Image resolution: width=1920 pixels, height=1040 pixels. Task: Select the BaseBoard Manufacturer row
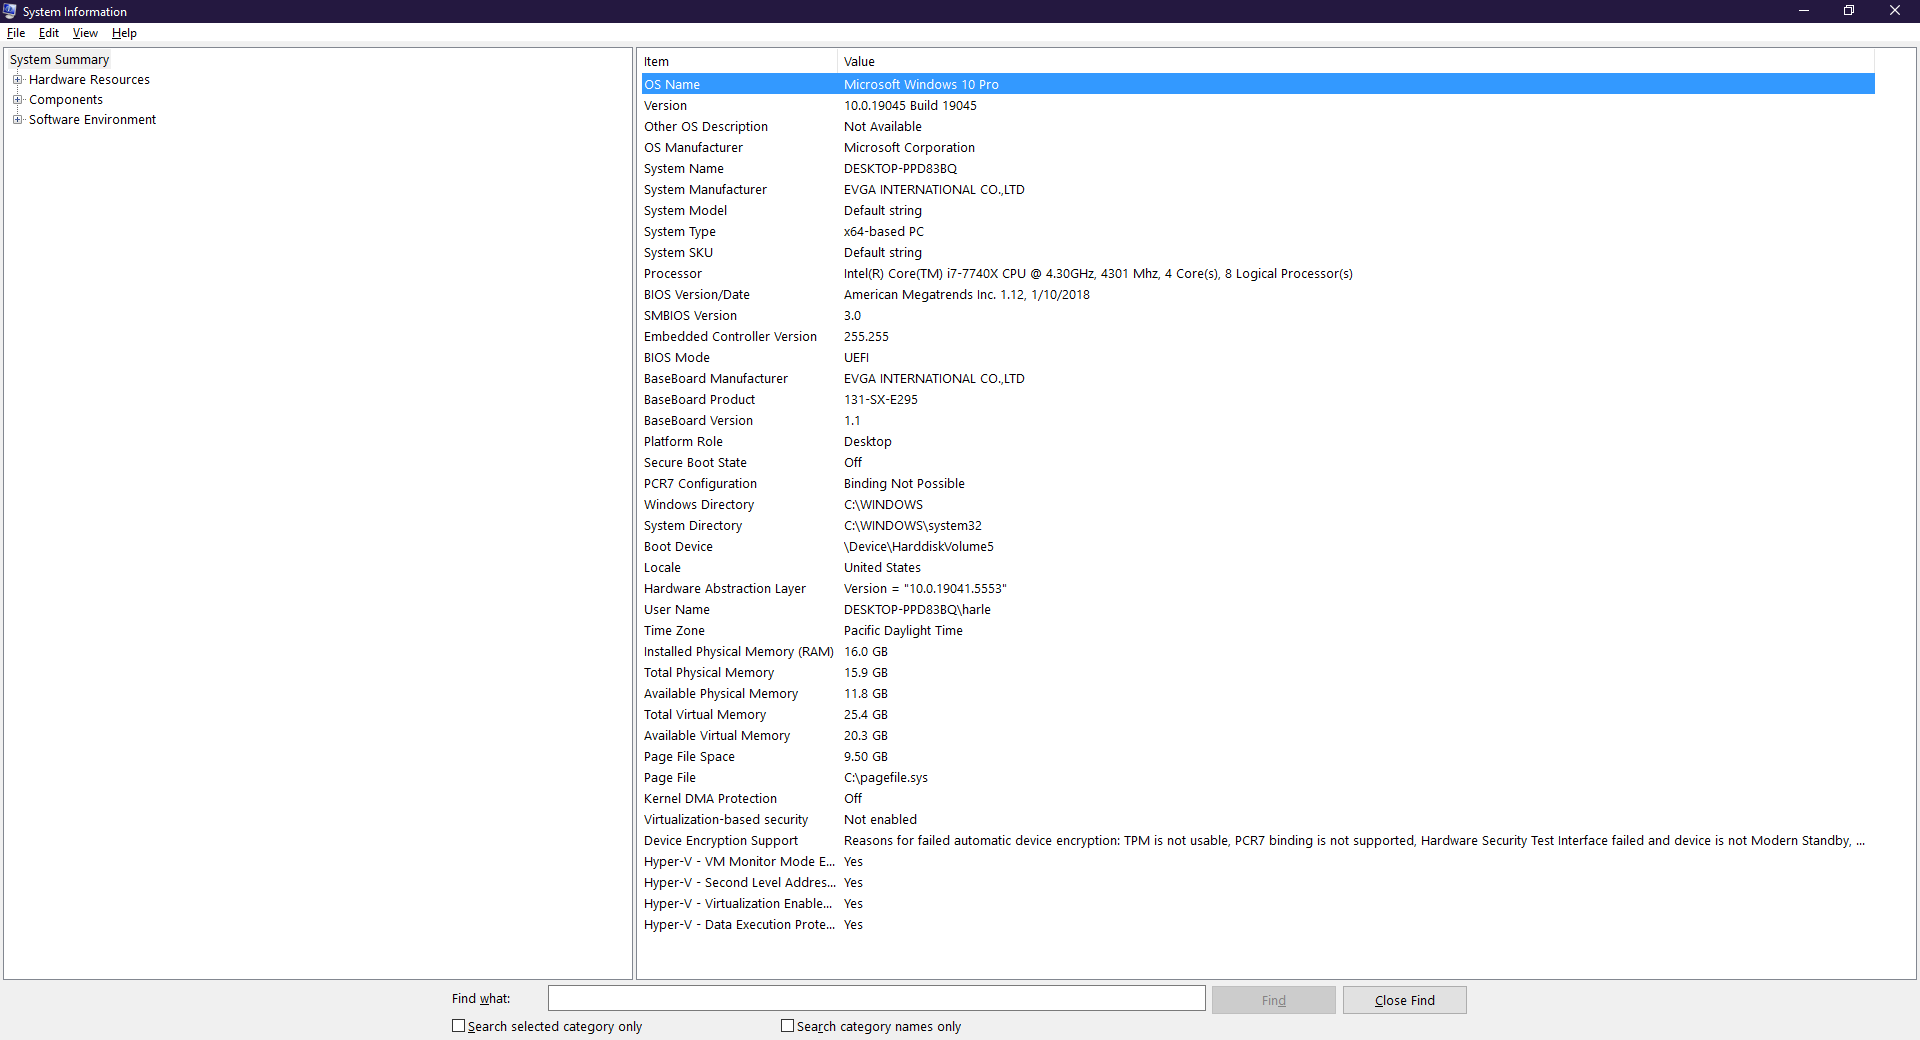(x=1258, y=379)
